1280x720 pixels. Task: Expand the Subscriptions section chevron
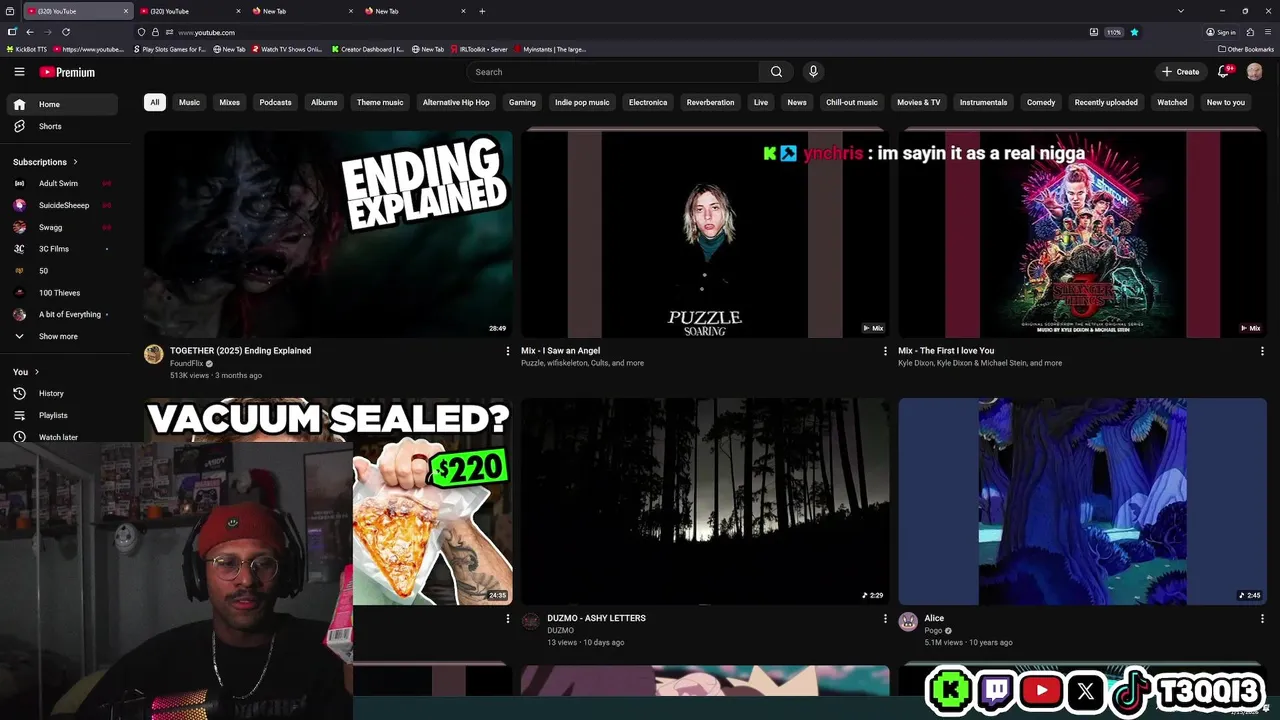(75, 162)
